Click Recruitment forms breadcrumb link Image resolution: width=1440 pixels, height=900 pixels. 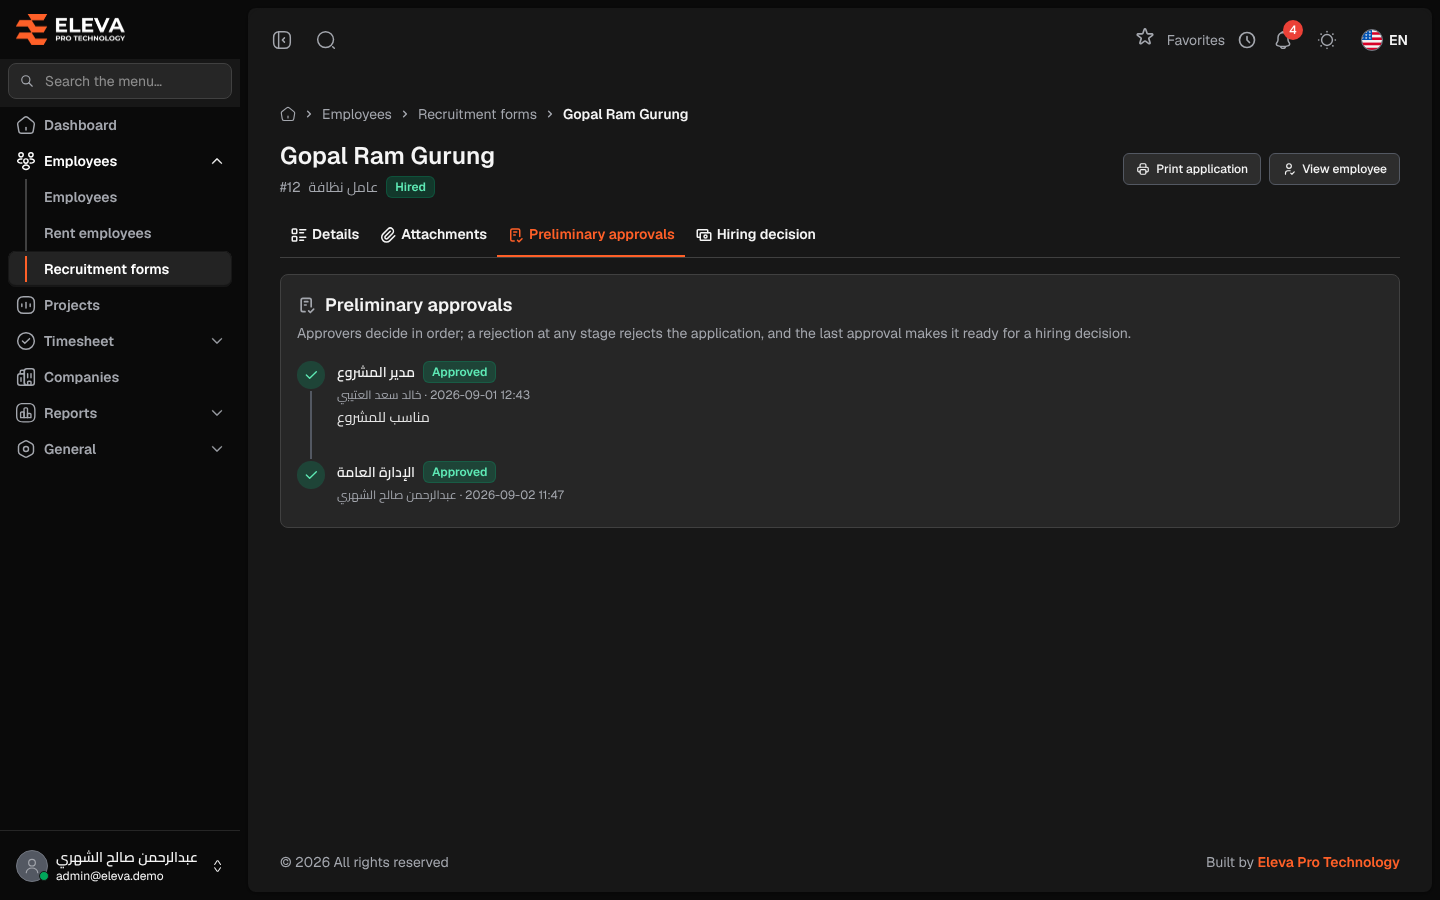(477, 114)
